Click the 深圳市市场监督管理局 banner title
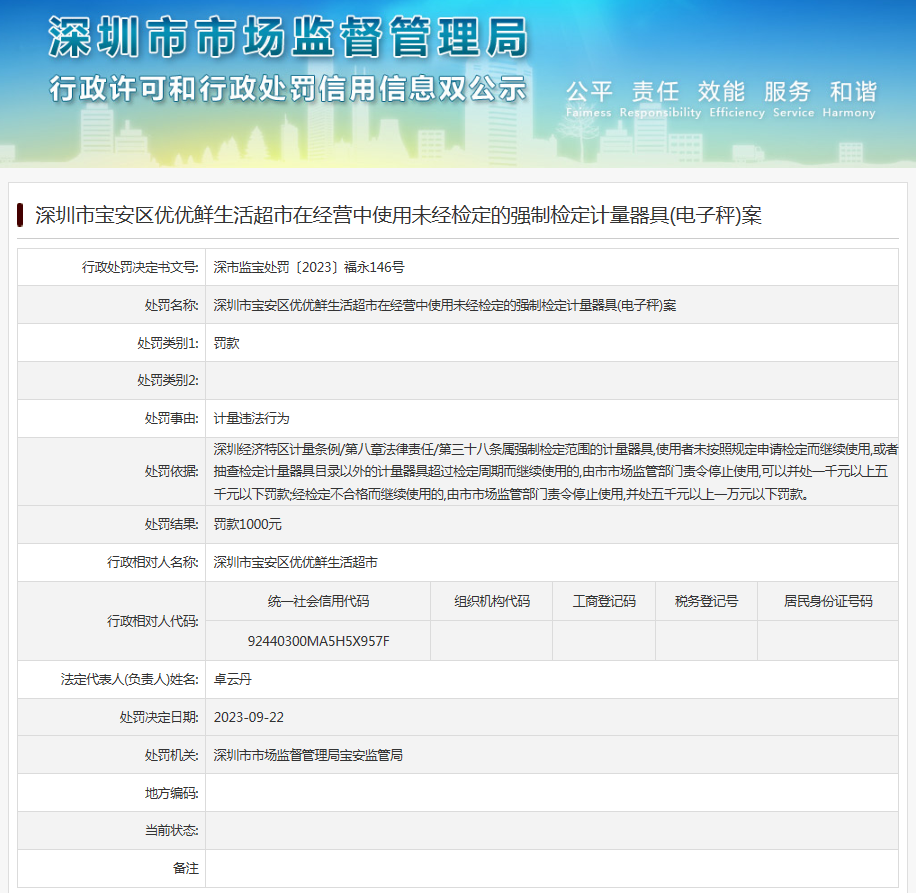Viewport: 916px width, 893px height. [x=288, y=37]
